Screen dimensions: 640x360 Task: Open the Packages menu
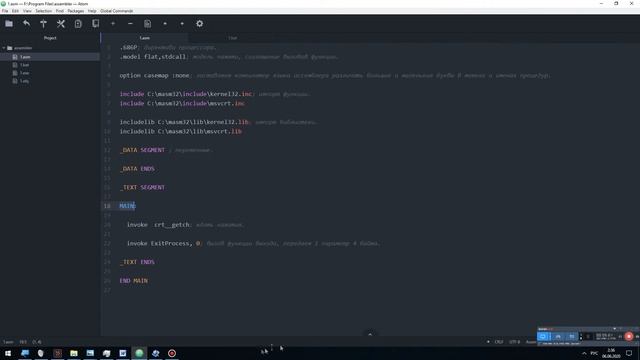[x=76, y=11]
